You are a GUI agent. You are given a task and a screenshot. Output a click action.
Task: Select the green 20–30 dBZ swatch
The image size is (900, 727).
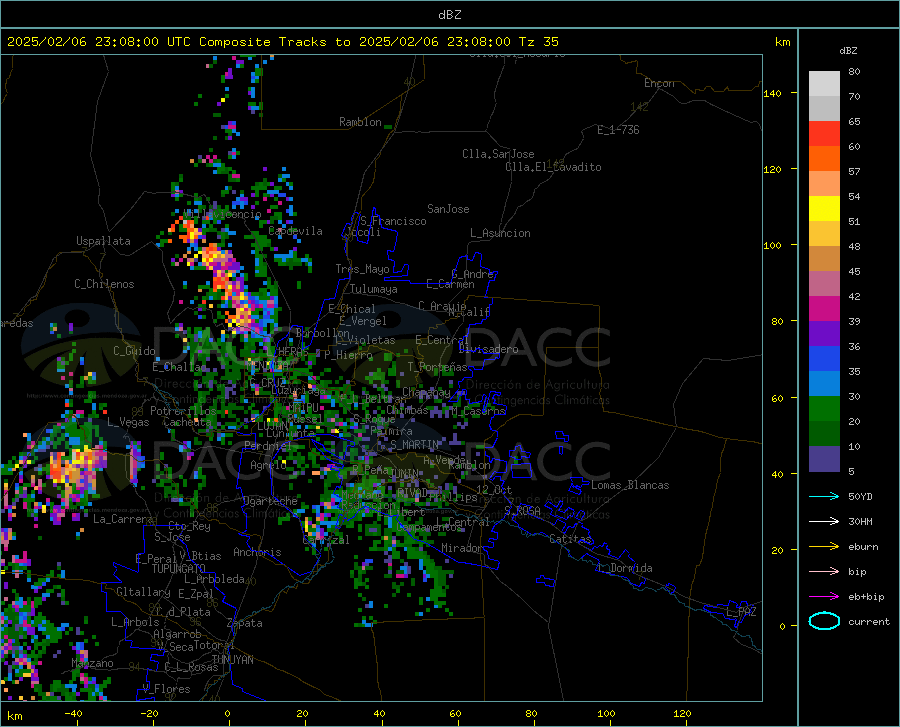tap(824, 409)
